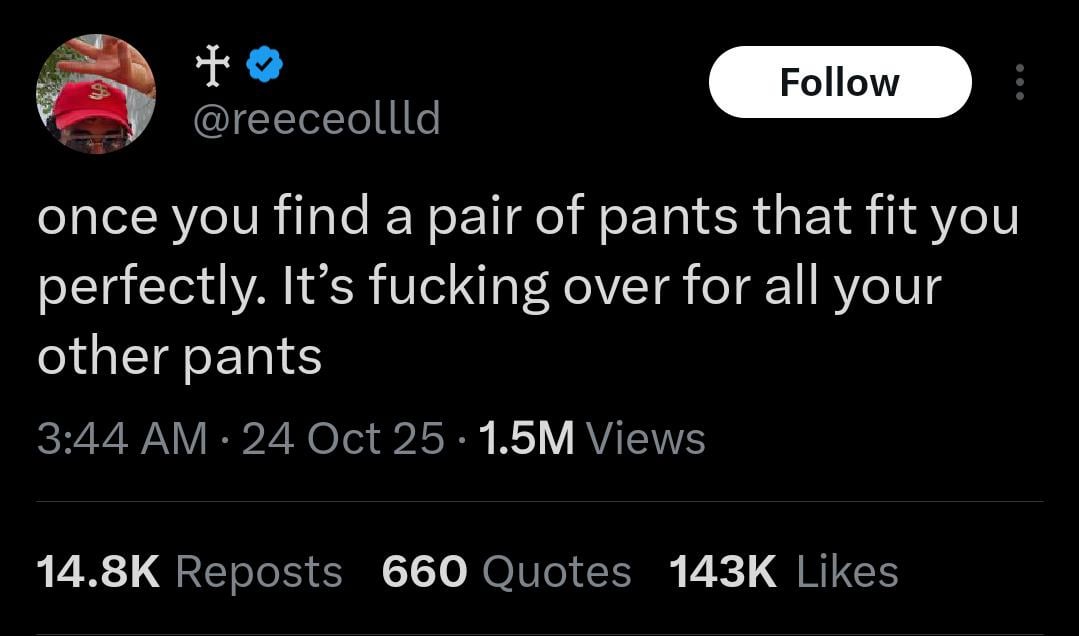The width and height of the screenshot is (1079, 636).
Task: Click the 660 quote count number
Action: tap(424, 572)
